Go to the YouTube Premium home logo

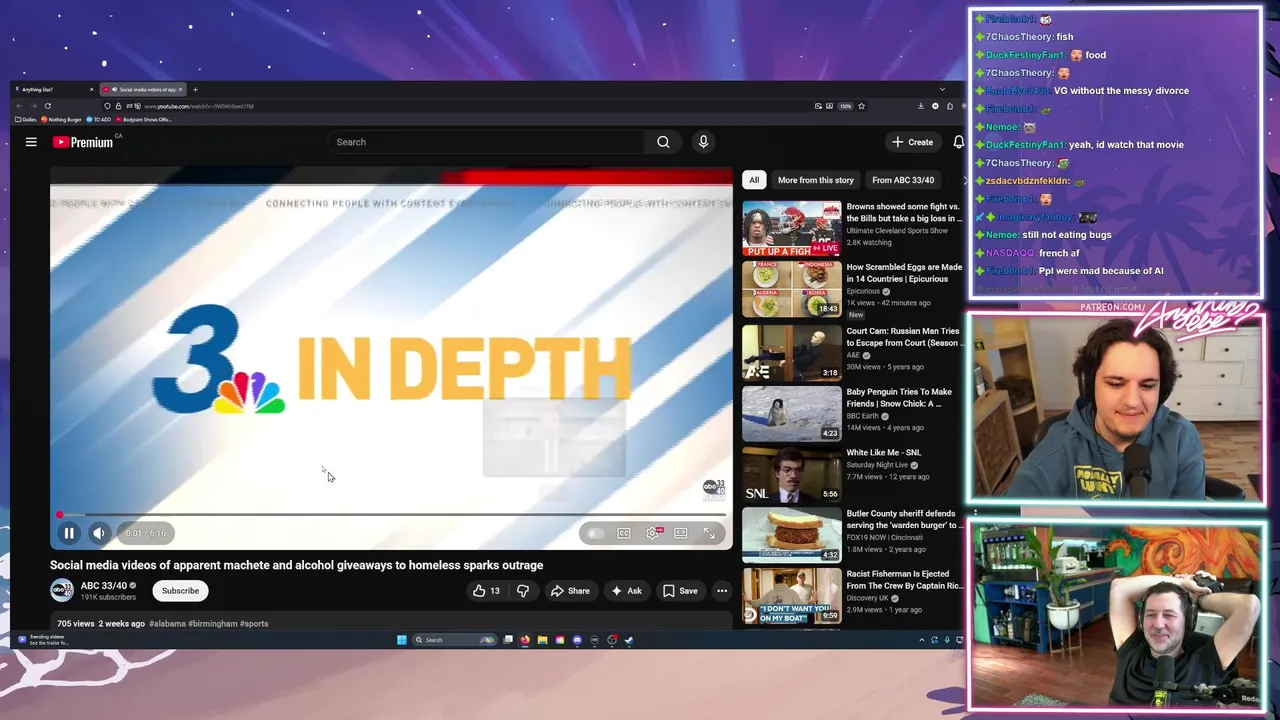tap(83, 142)
